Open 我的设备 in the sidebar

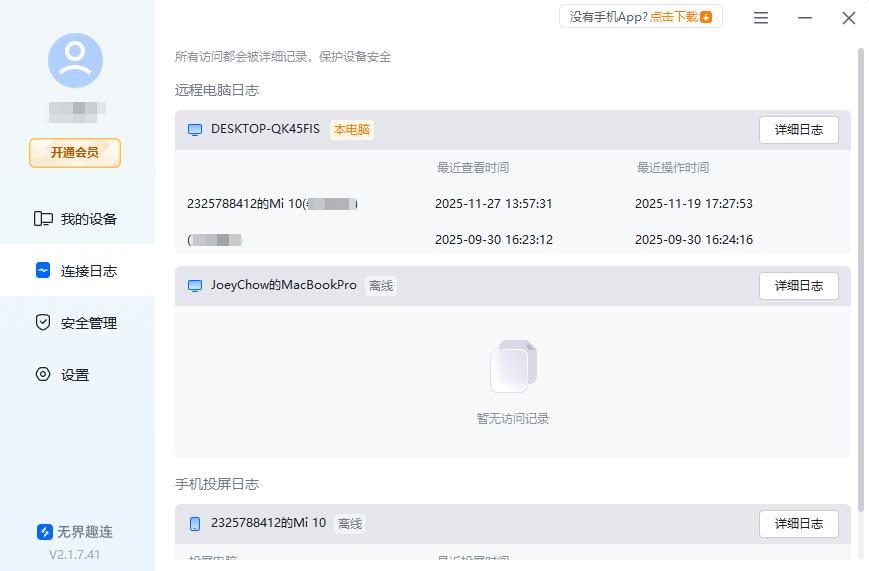[78, 219]
